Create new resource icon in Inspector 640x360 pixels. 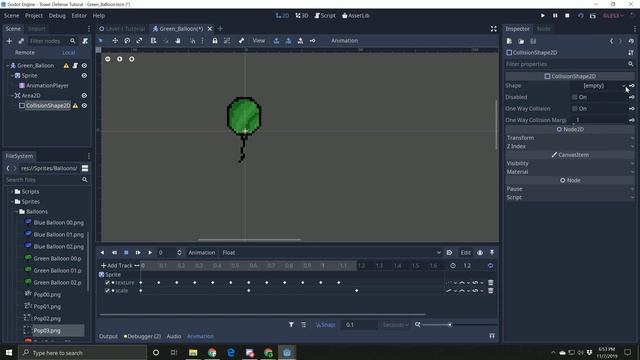[x=509, y=41]
